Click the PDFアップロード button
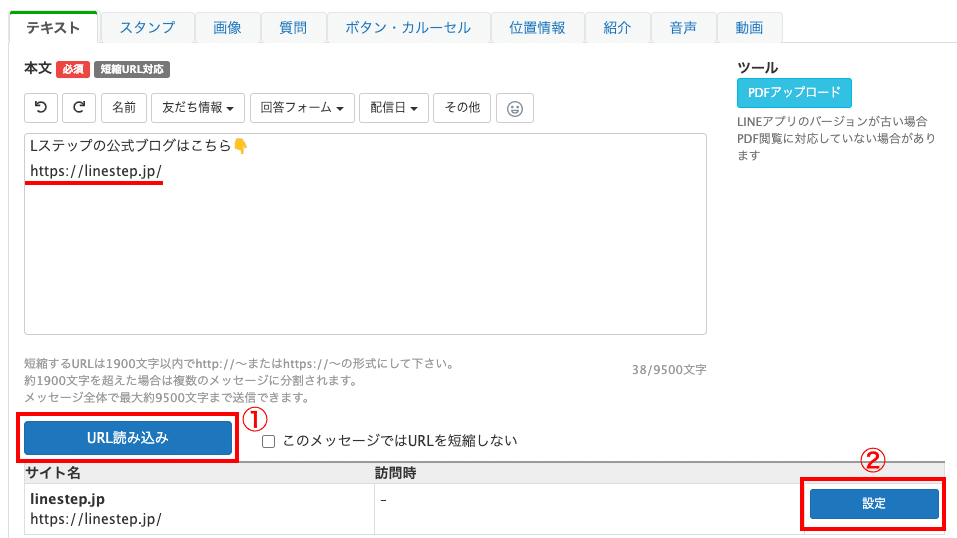Screen dimensions: 957x538 (794, 93)
